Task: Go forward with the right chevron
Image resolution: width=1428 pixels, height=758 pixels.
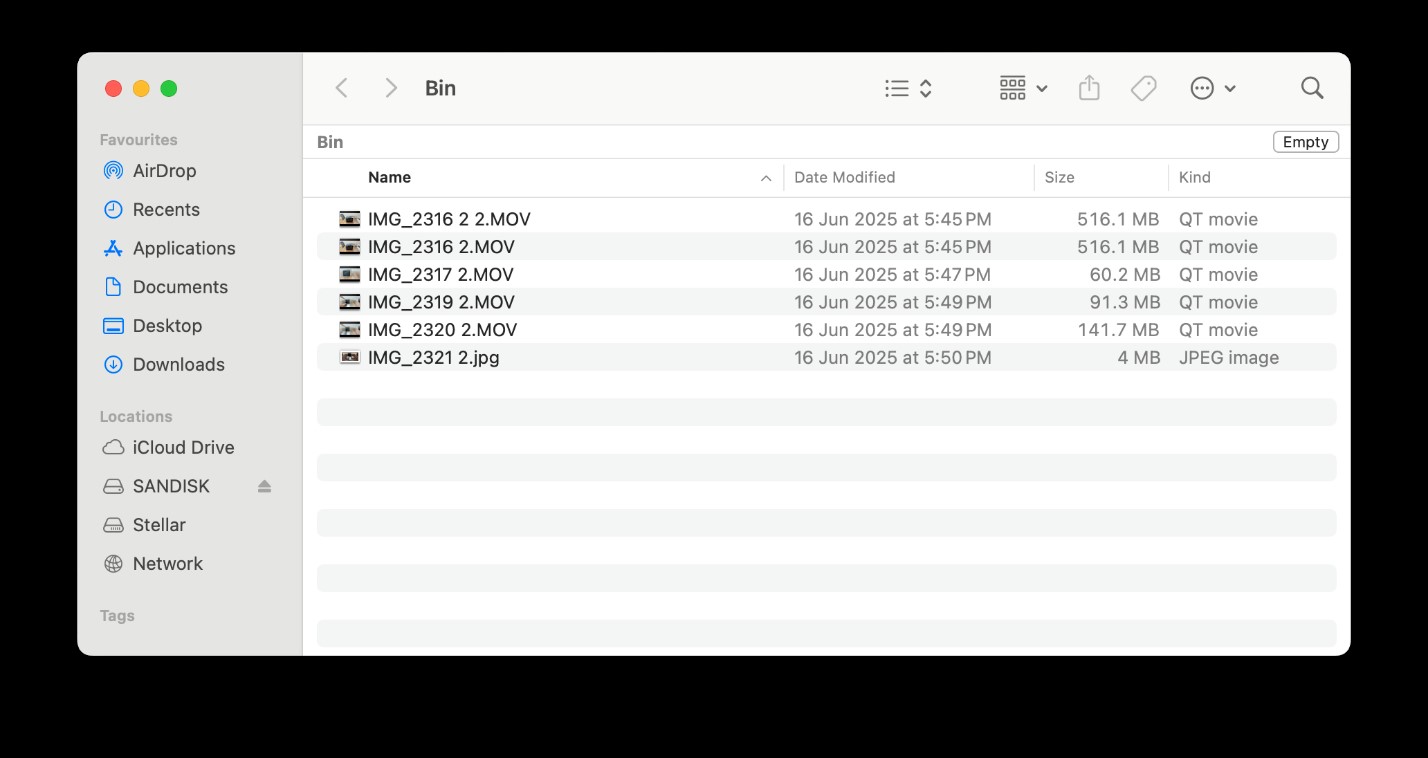Action: 391,88
